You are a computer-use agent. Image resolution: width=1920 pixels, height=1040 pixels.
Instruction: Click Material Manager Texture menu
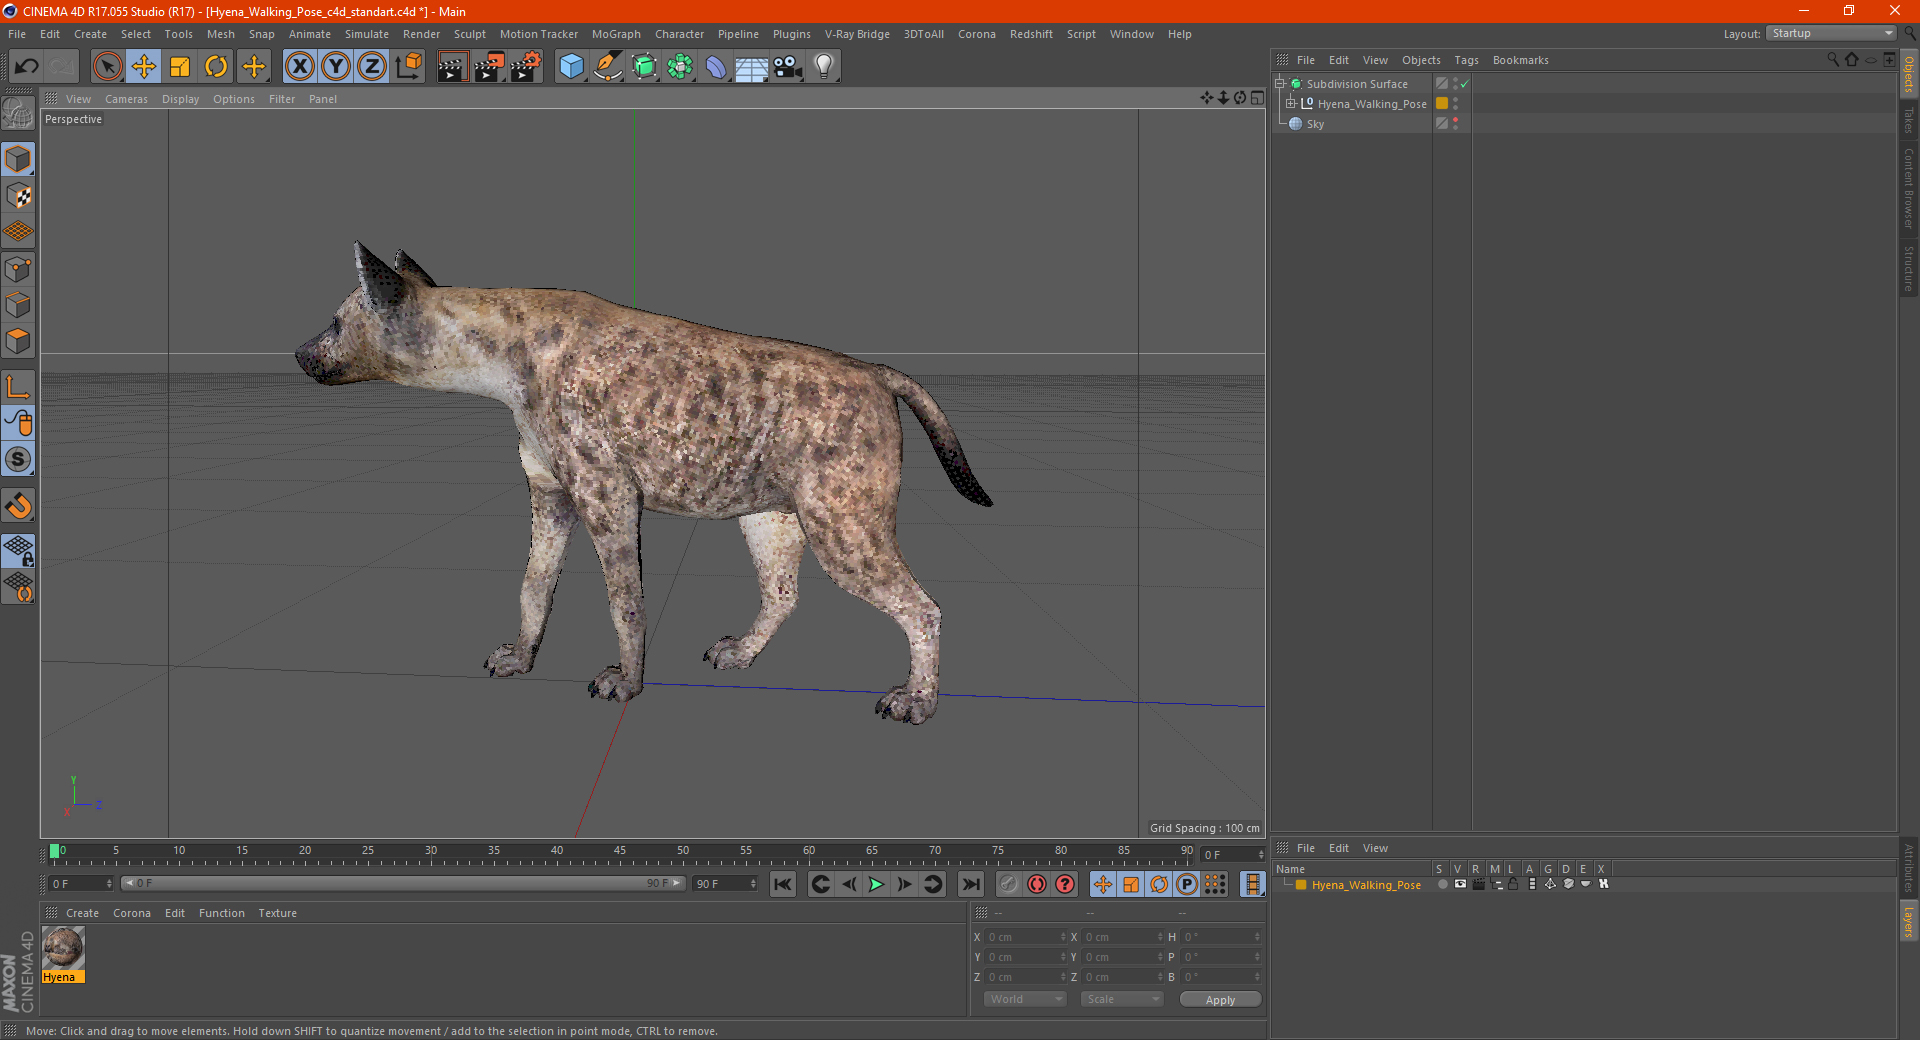(277, 913)
